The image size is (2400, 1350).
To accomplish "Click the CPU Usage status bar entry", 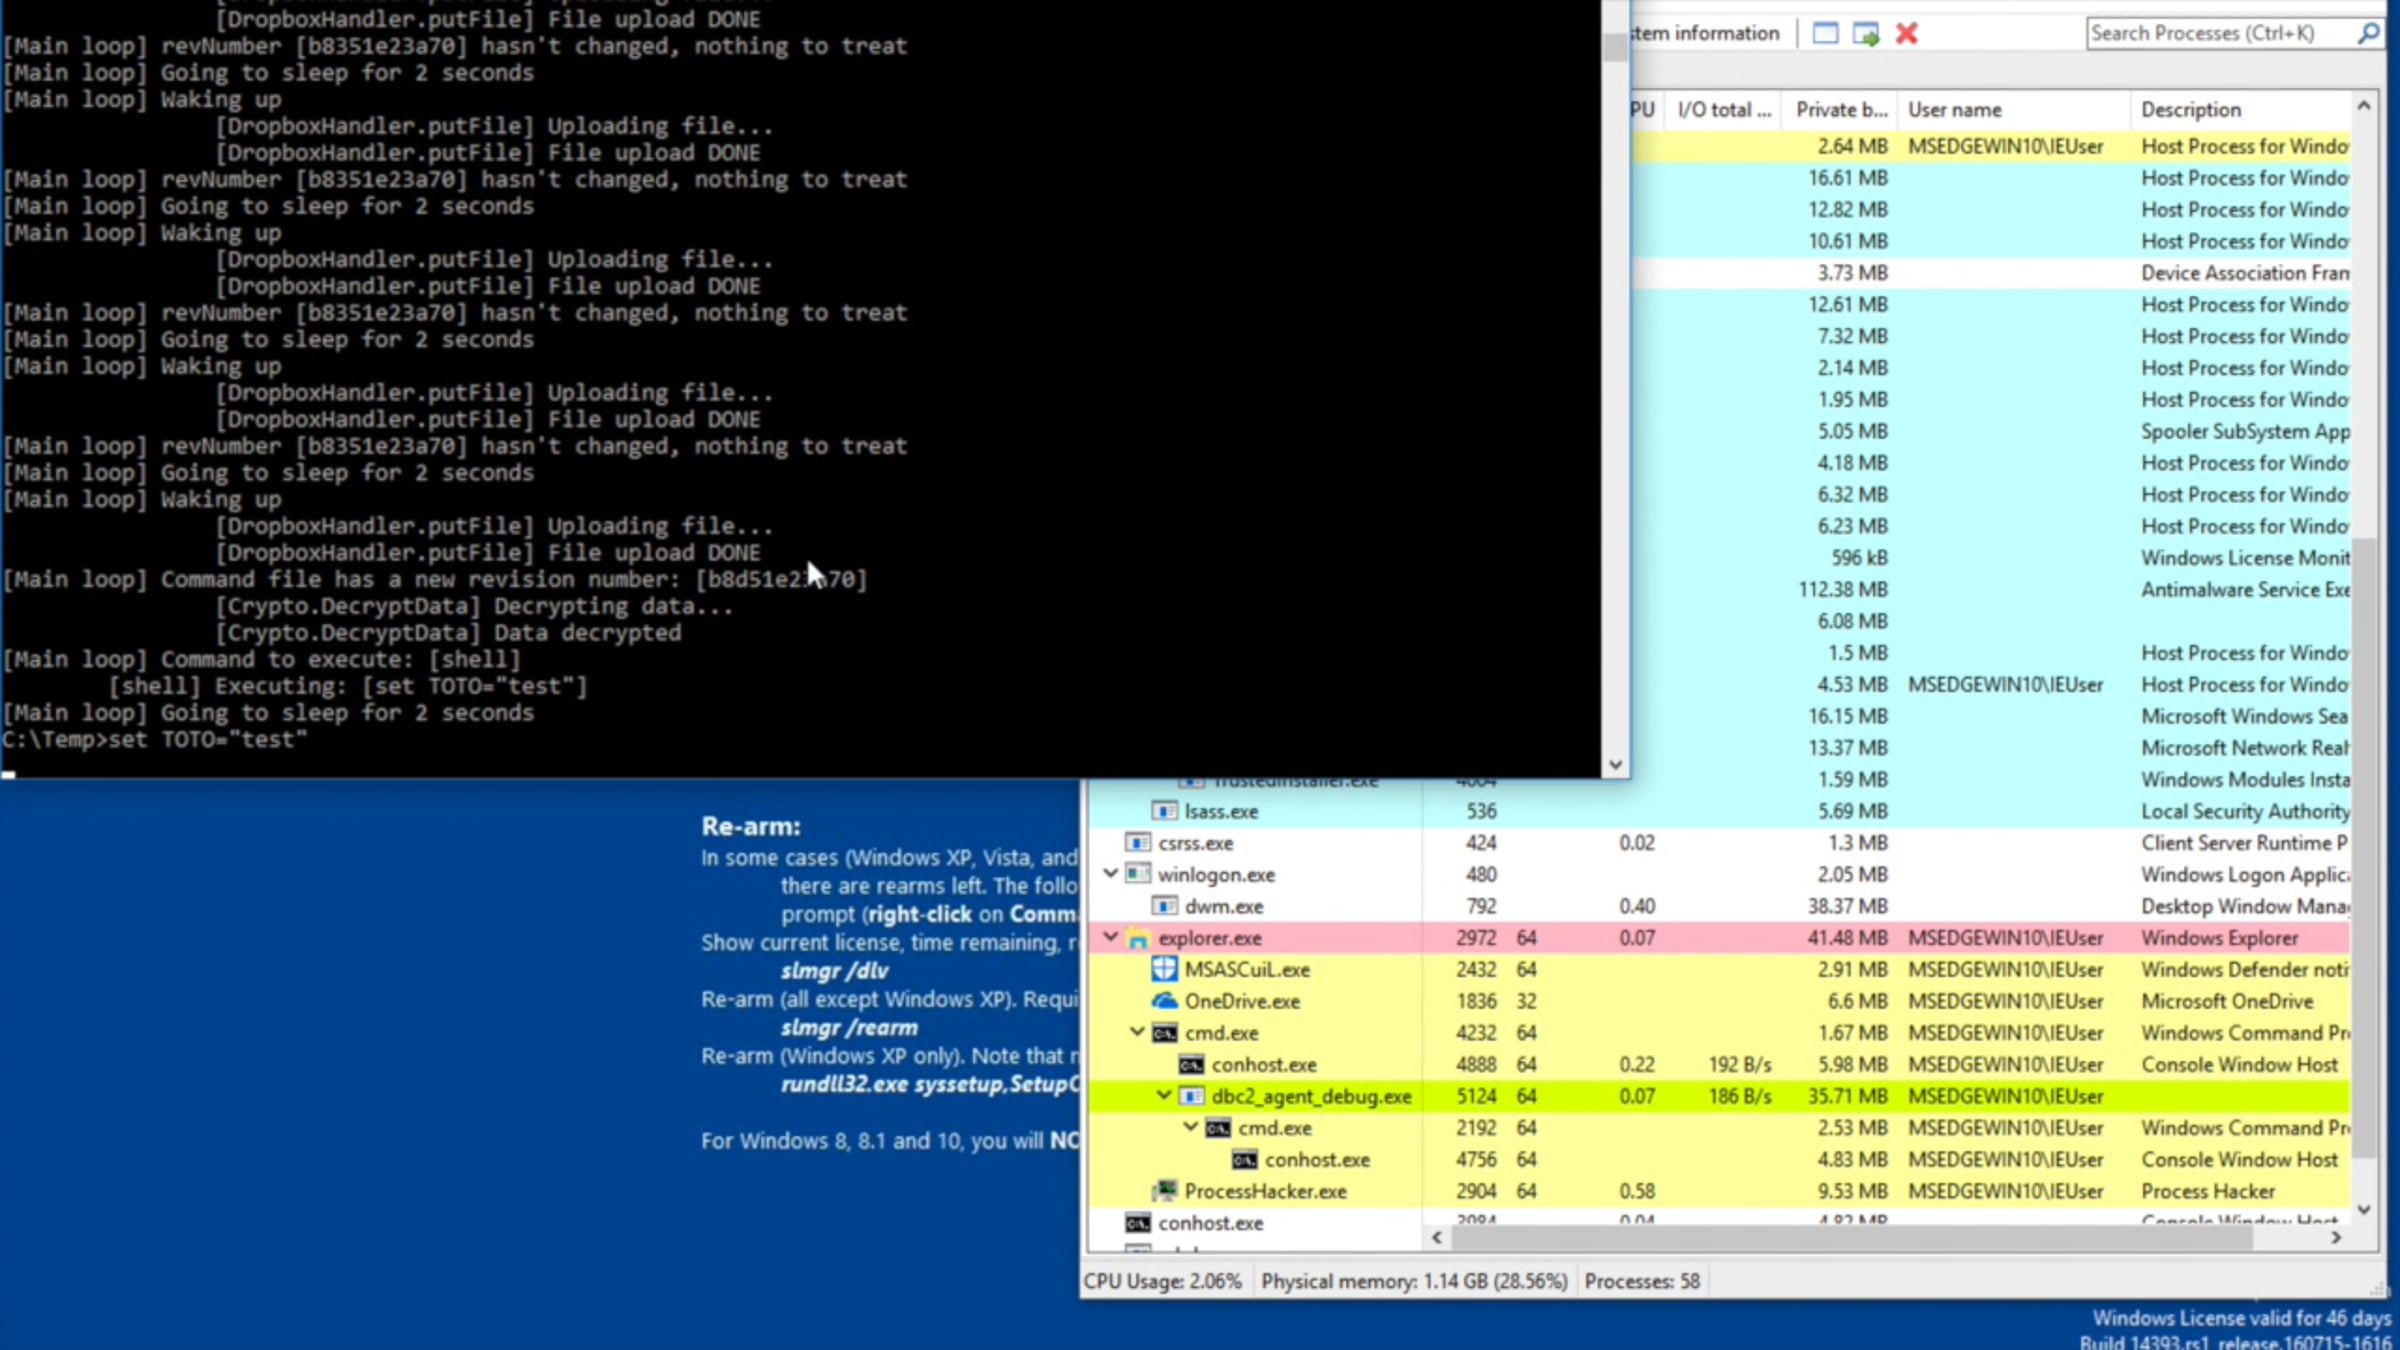I will pyautogui.click(x=1162, y=1281).
